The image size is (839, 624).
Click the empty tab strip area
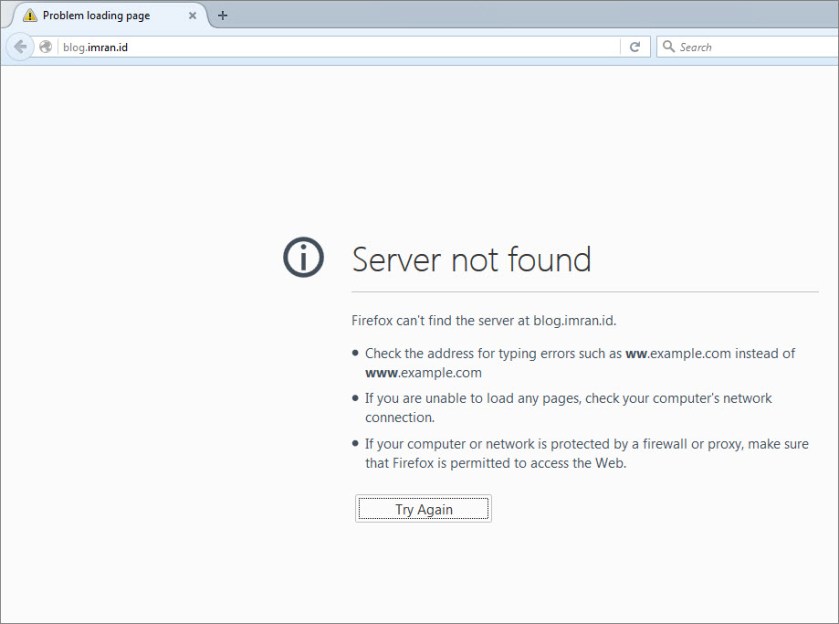point(500,15)
